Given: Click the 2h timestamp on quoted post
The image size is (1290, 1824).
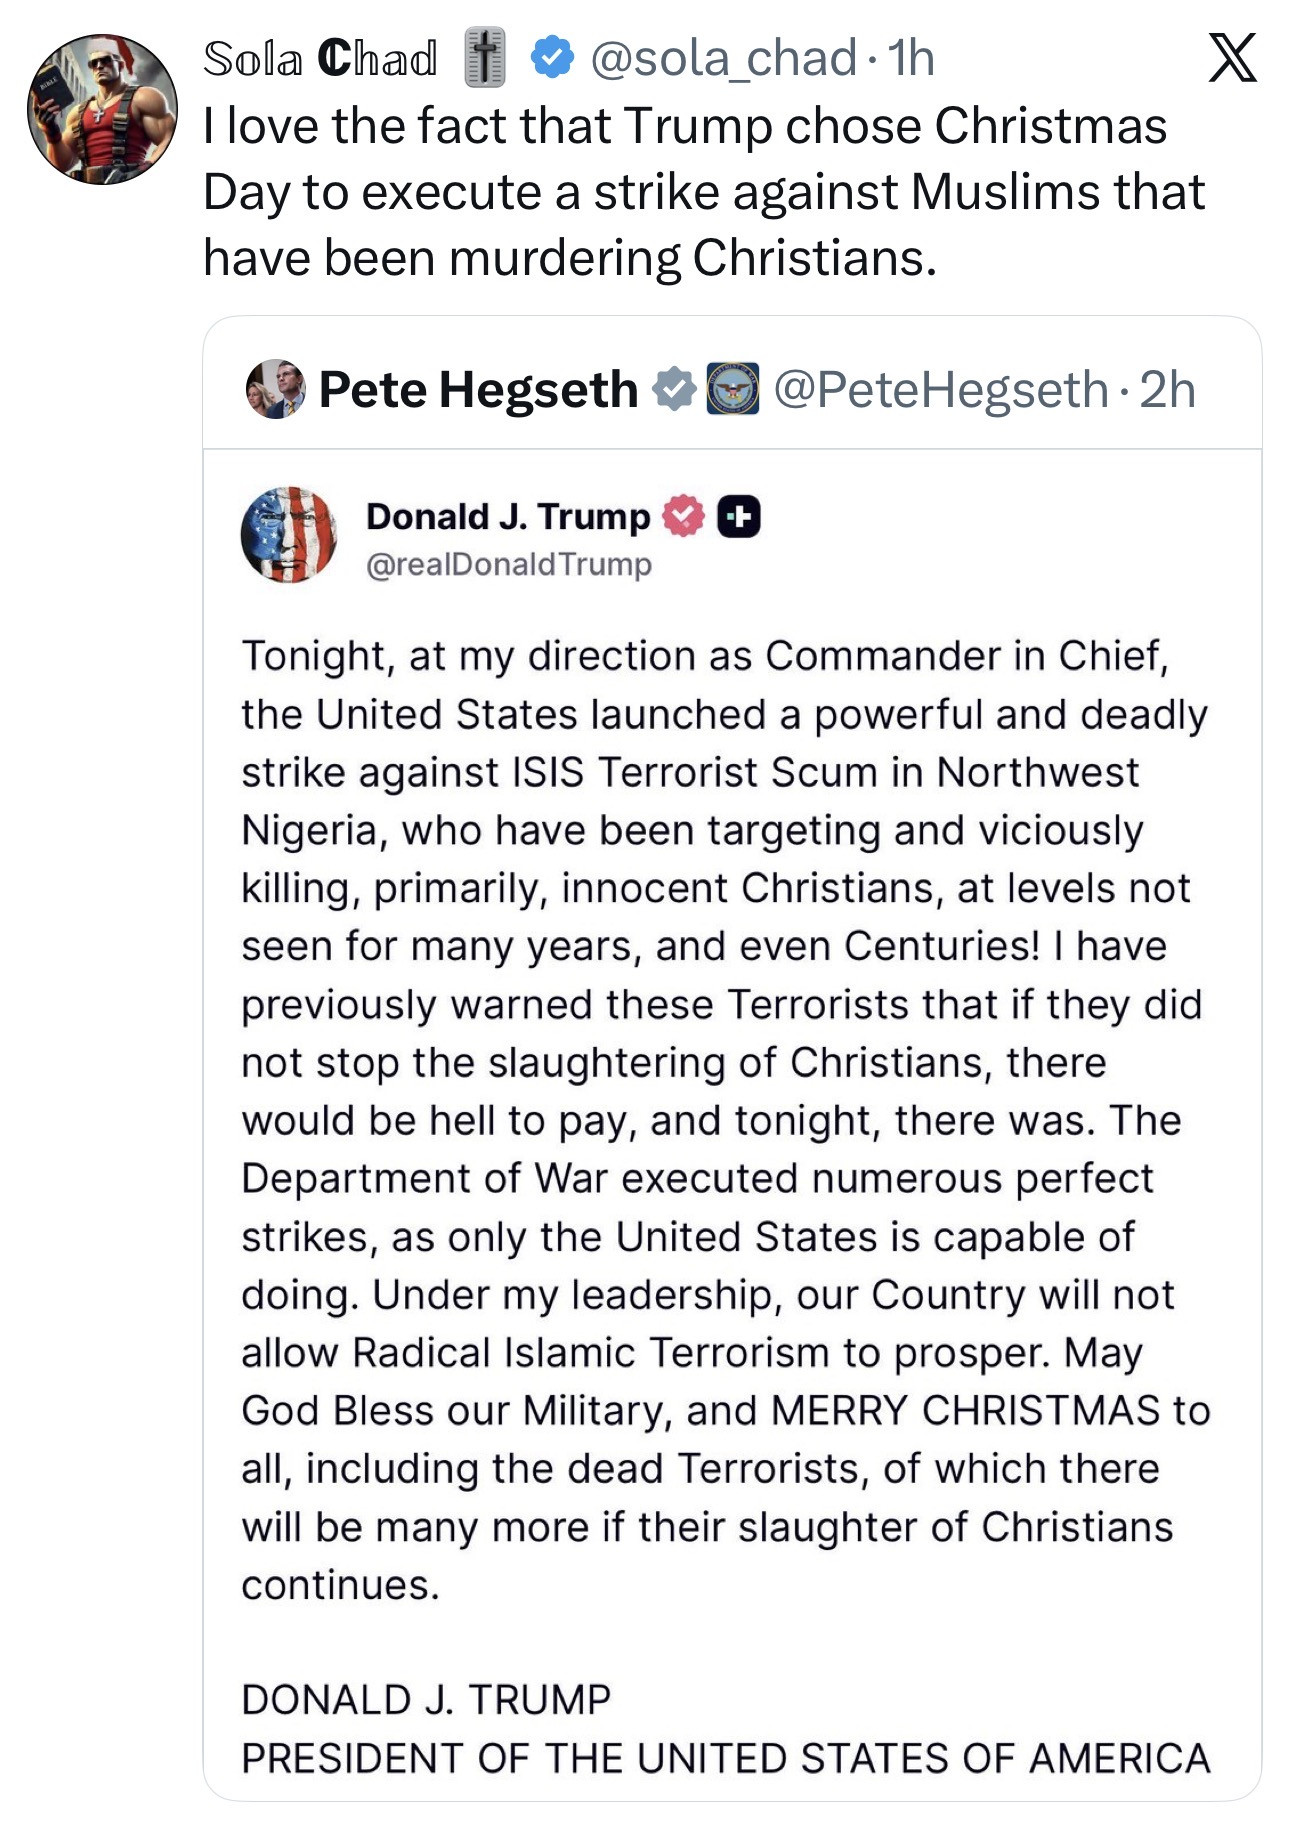Looking at the screenshot, I should (1167, 389).
